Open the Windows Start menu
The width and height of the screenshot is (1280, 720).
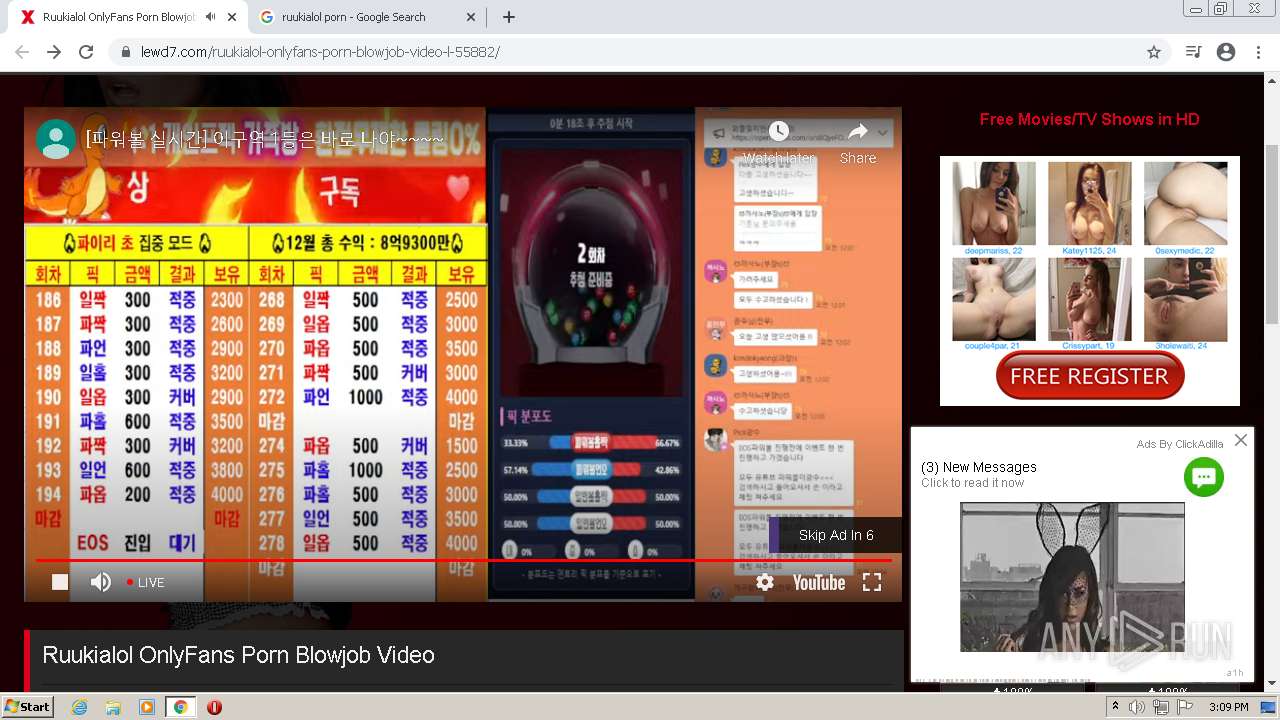click(x=27, y=707)
